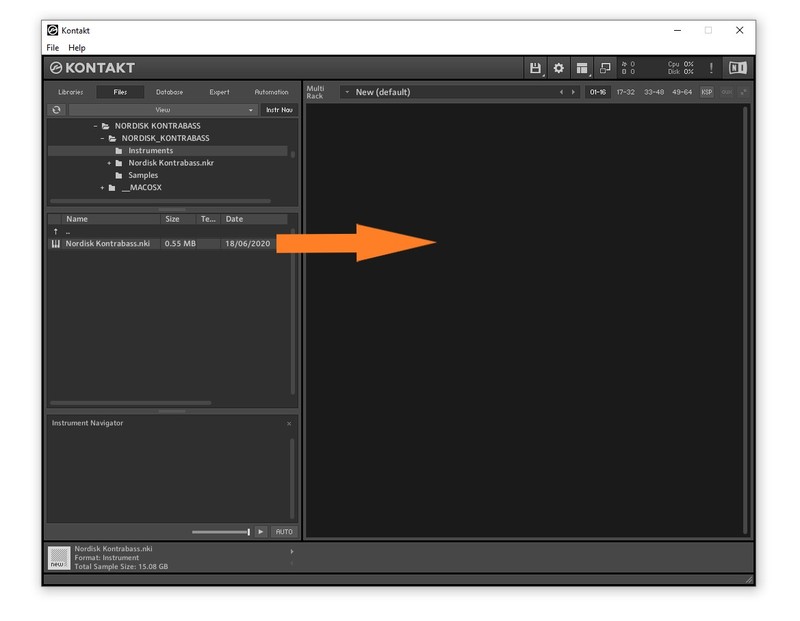Sort file list by Te... column
Screen dimensions: 800x621
(209, 219)
